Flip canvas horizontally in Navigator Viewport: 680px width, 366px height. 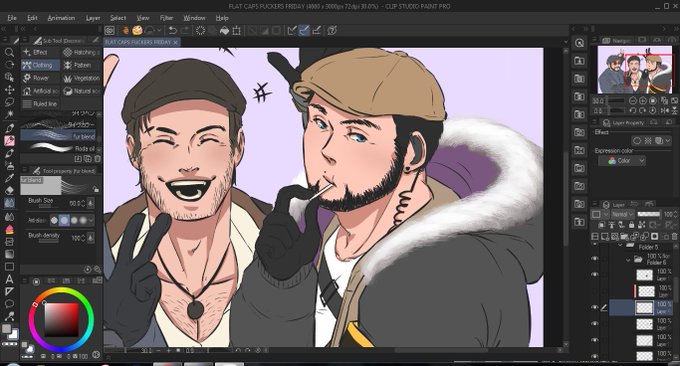(x=665, y=111)
